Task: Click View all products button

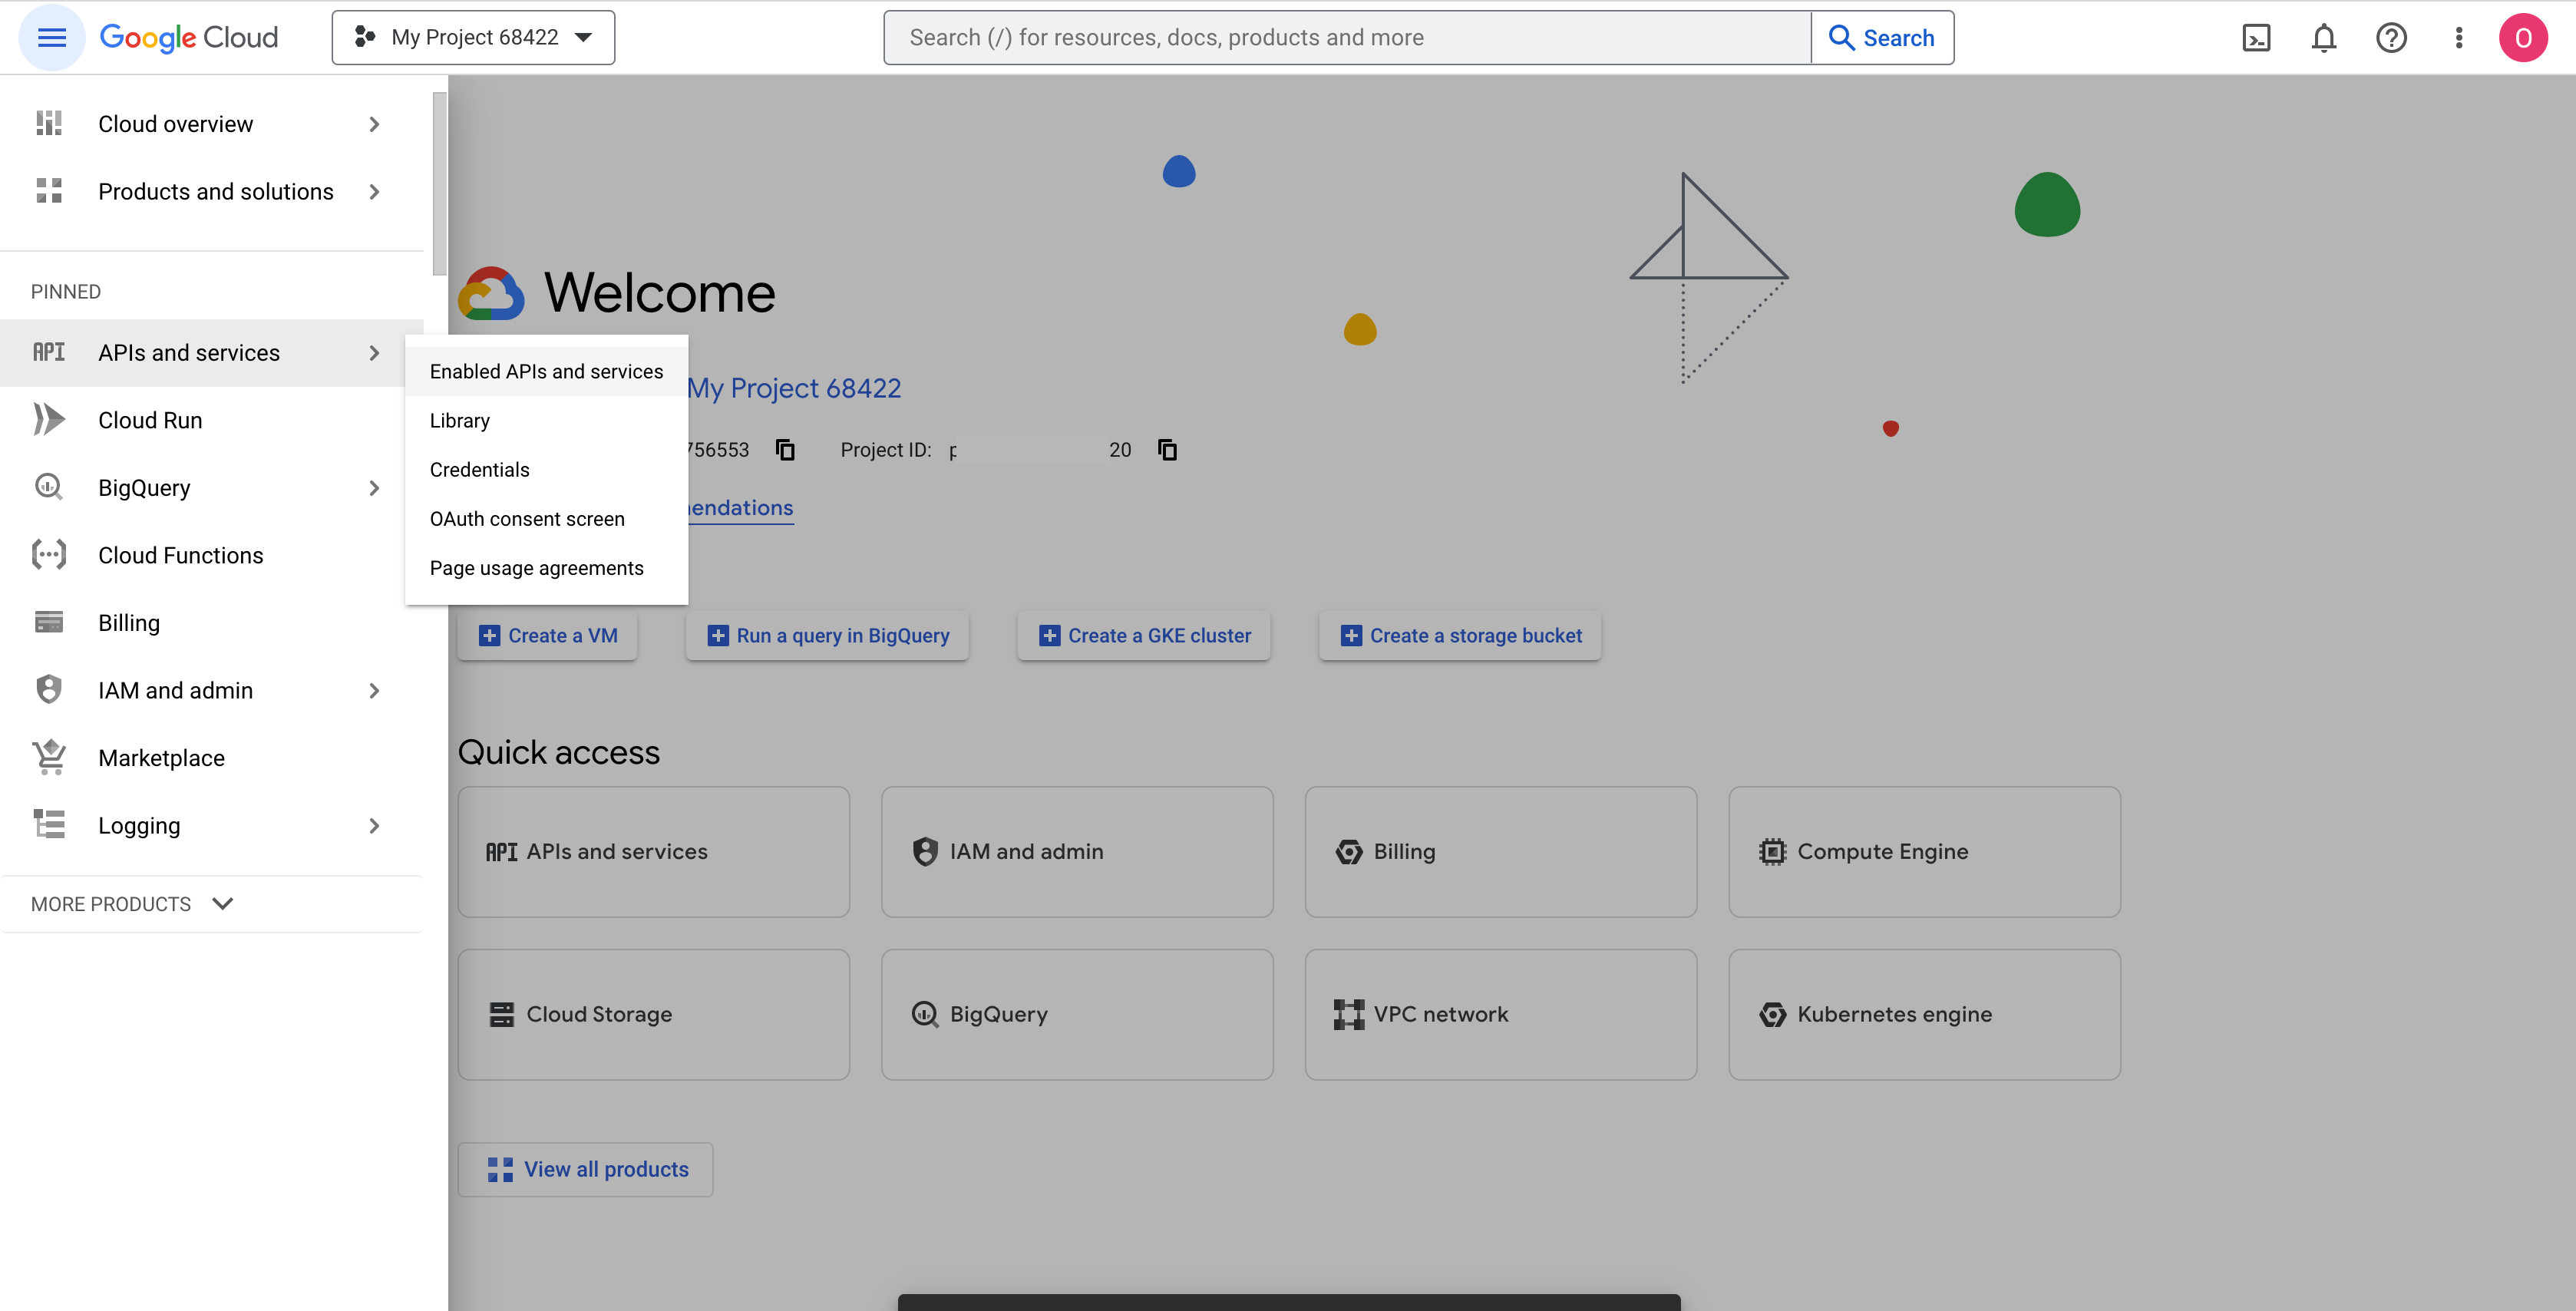Action: point(586,1169)
